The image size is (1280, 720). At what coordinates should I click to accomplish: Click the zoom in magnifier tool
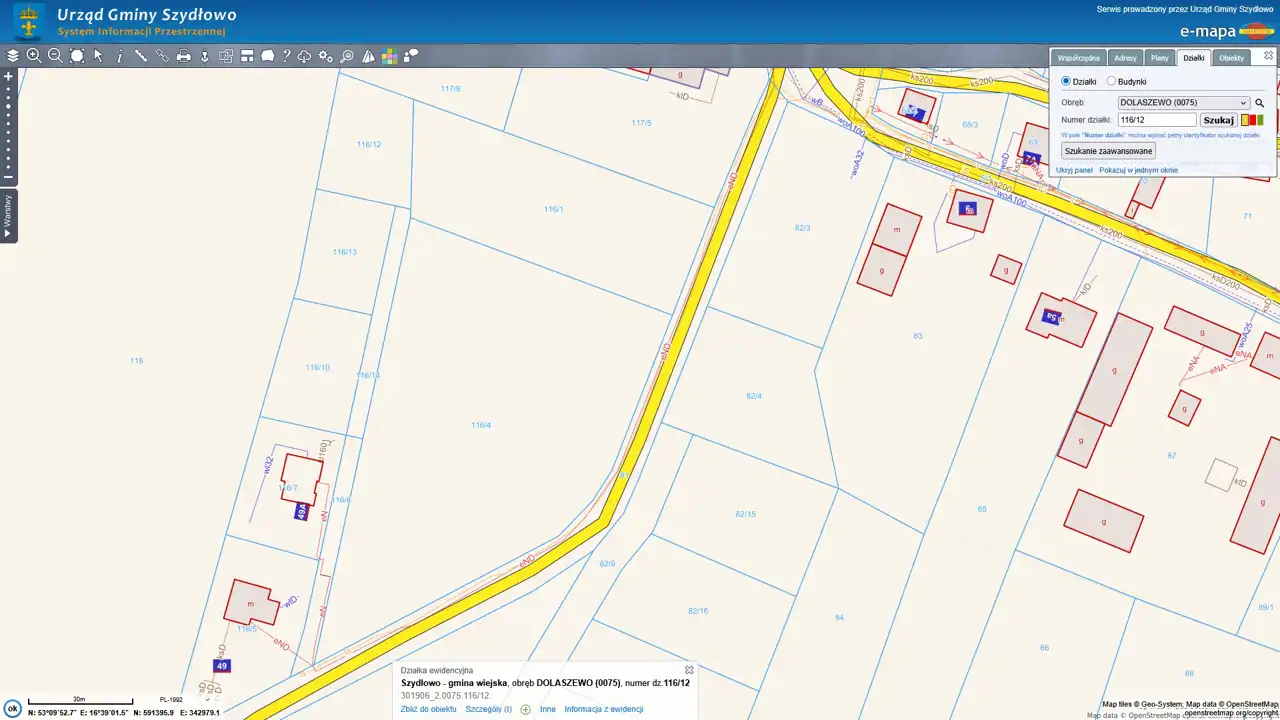pos(34,56)
